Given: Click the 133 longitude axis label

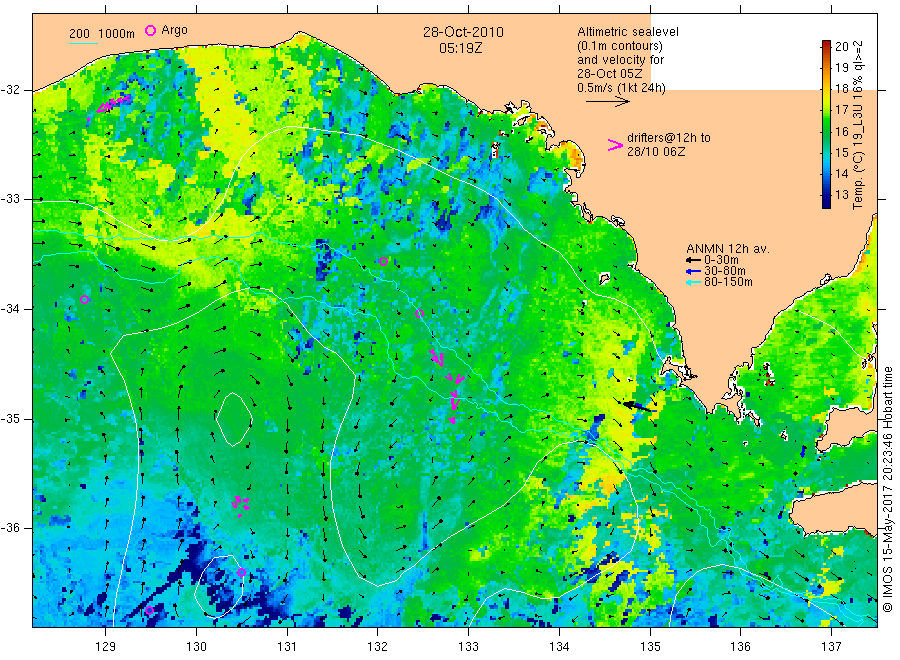Looking at the screenshot, I should tap(468, 647).
